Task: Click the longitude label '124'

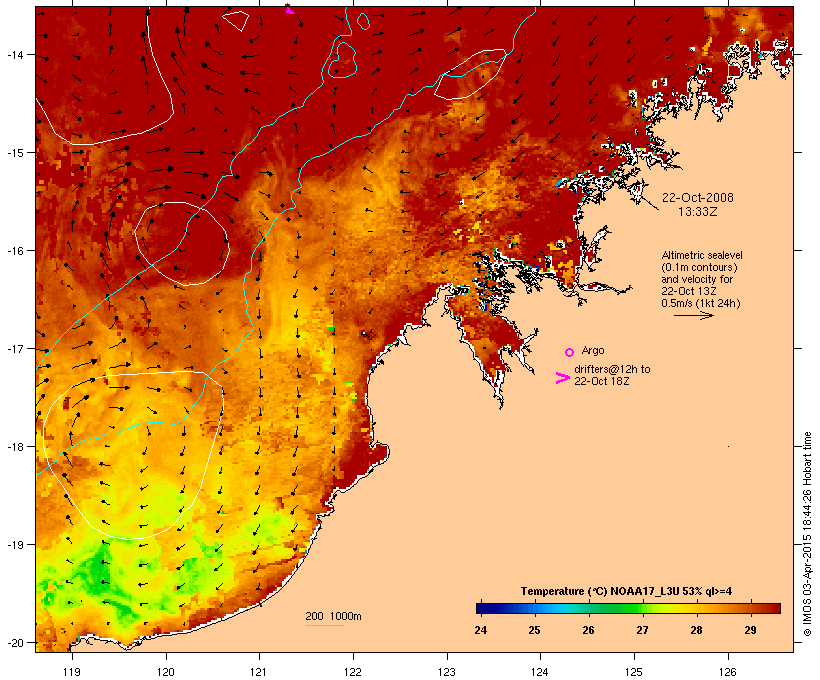Action: (x=540, y=672)
